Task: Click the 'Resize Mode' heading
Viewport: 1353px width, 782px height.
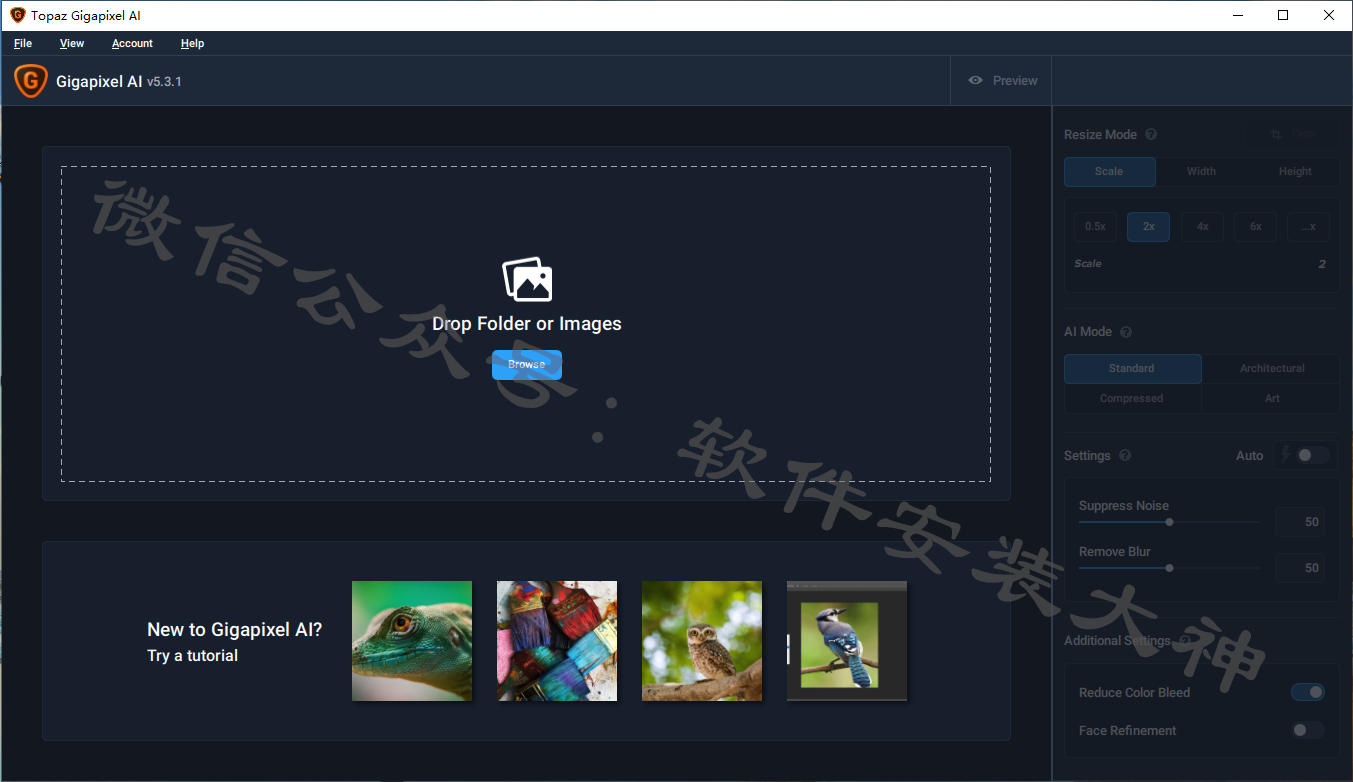Action: tap(1100, 135)
